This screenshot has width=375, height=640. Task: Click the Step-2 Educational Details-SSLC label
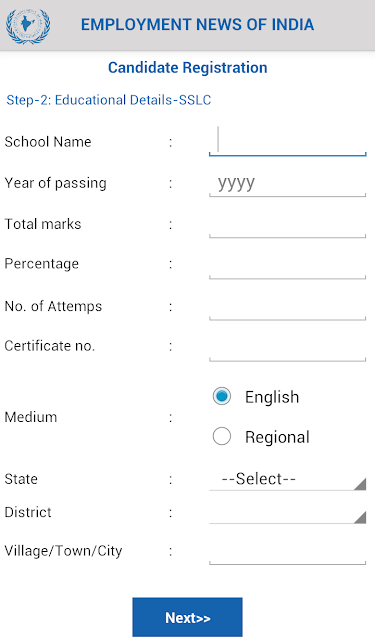[109, 100]
